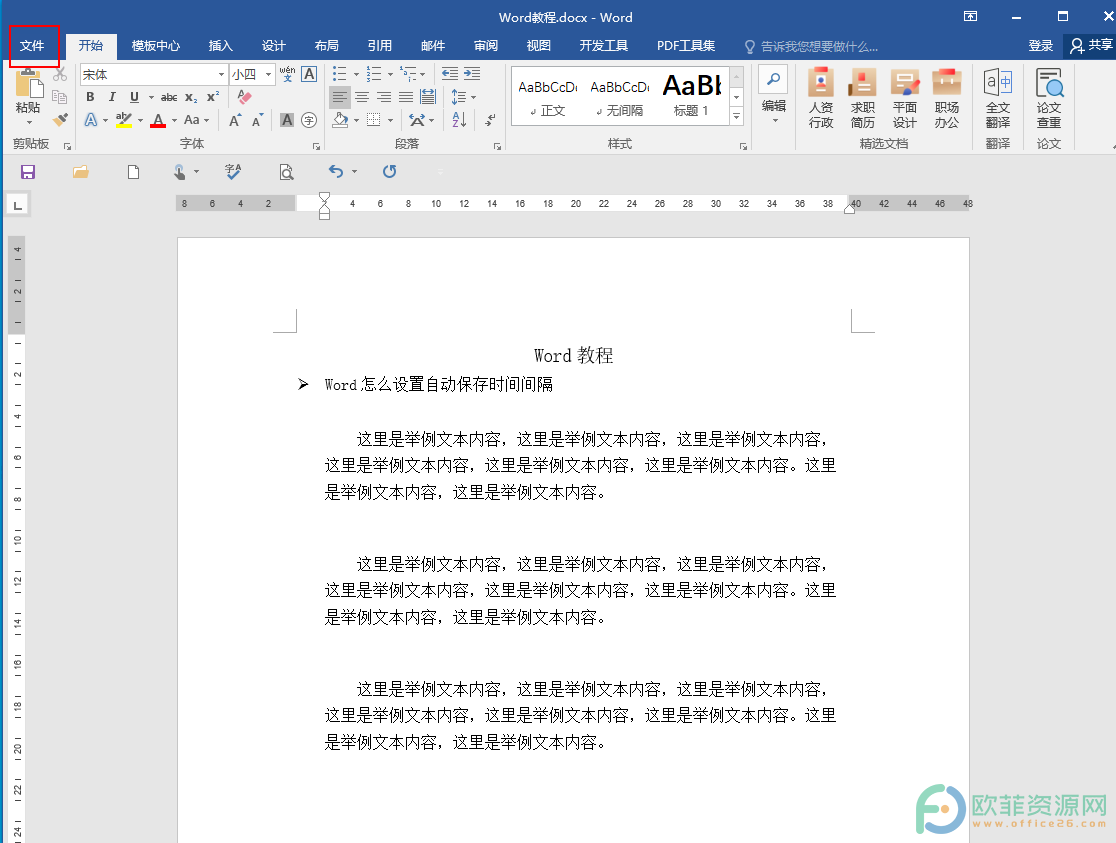The image size is (1116, 843).
Task: Launch 论文查重 paper check
Action: click(1049, 99)
